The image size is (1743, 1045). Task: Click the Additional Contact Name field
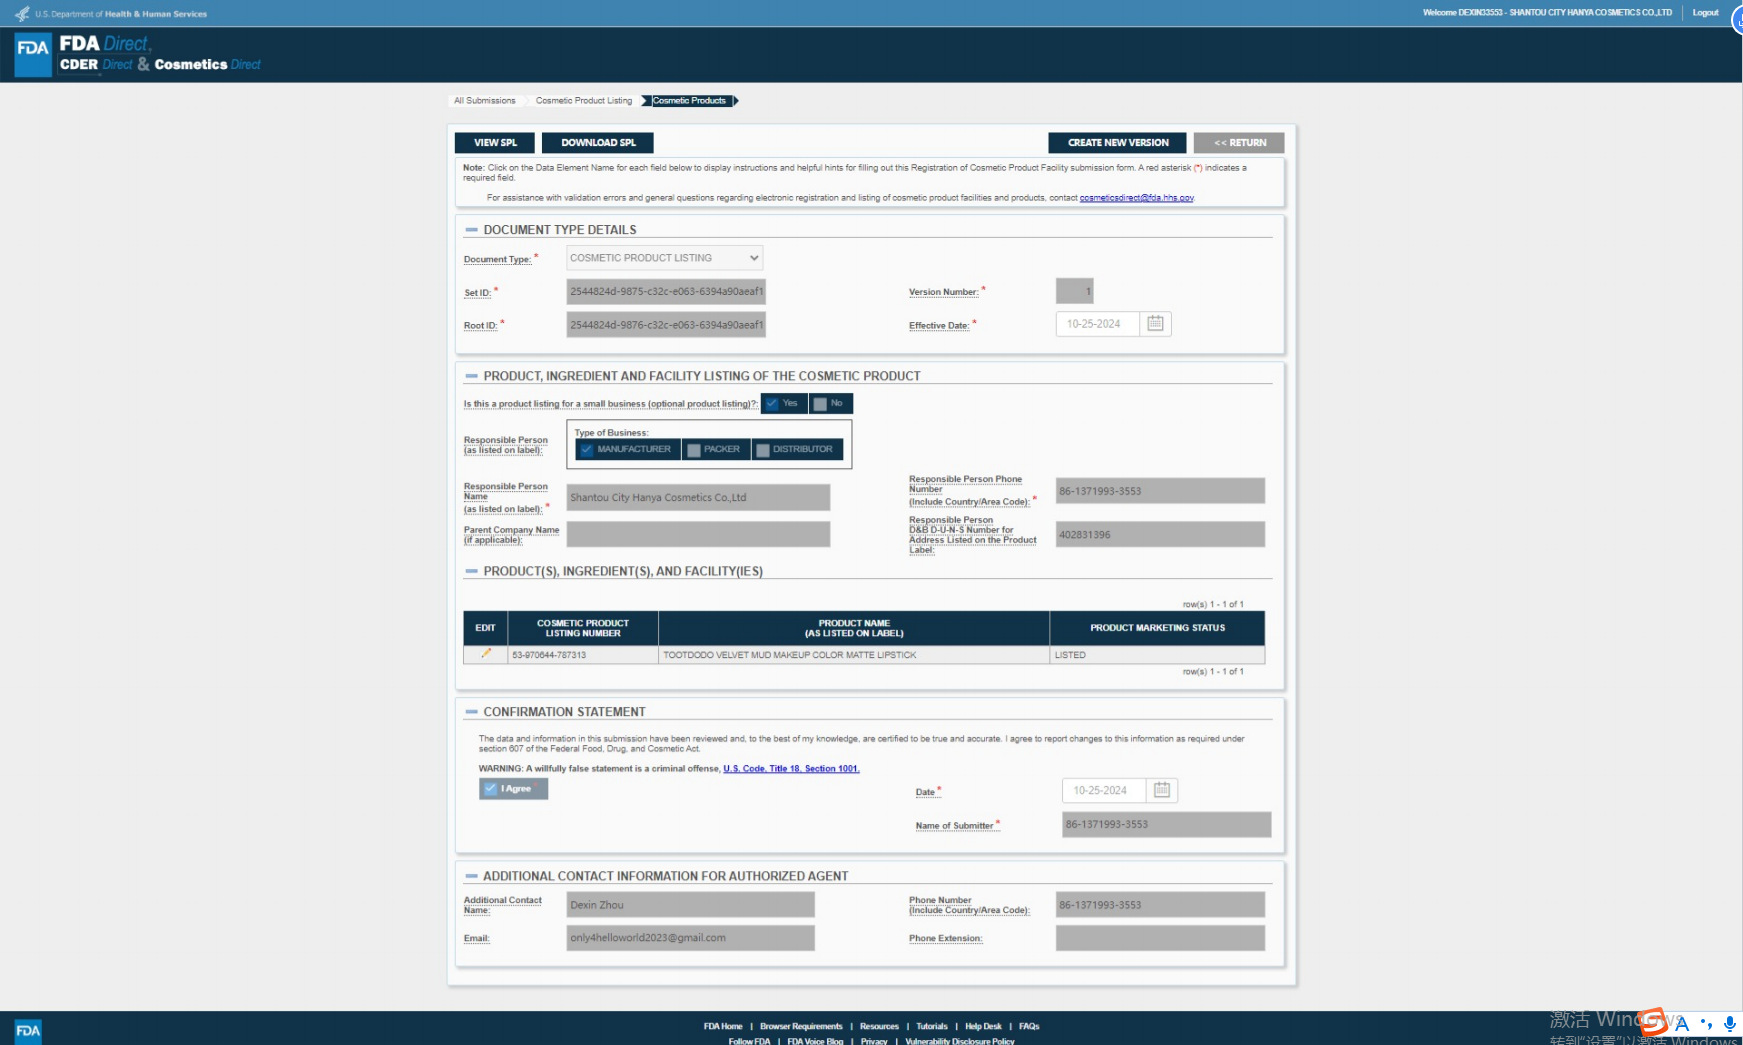tap(690, 905)
